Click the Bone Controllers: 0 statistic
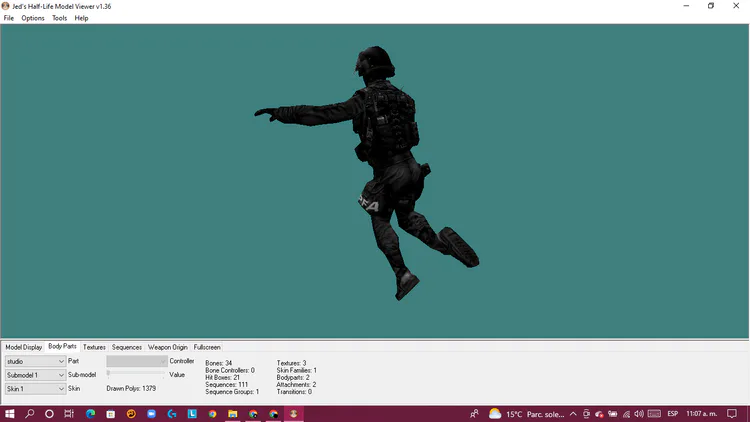This screenshot has height=422, width=750. pyautogui.click(x=230, y=370)
